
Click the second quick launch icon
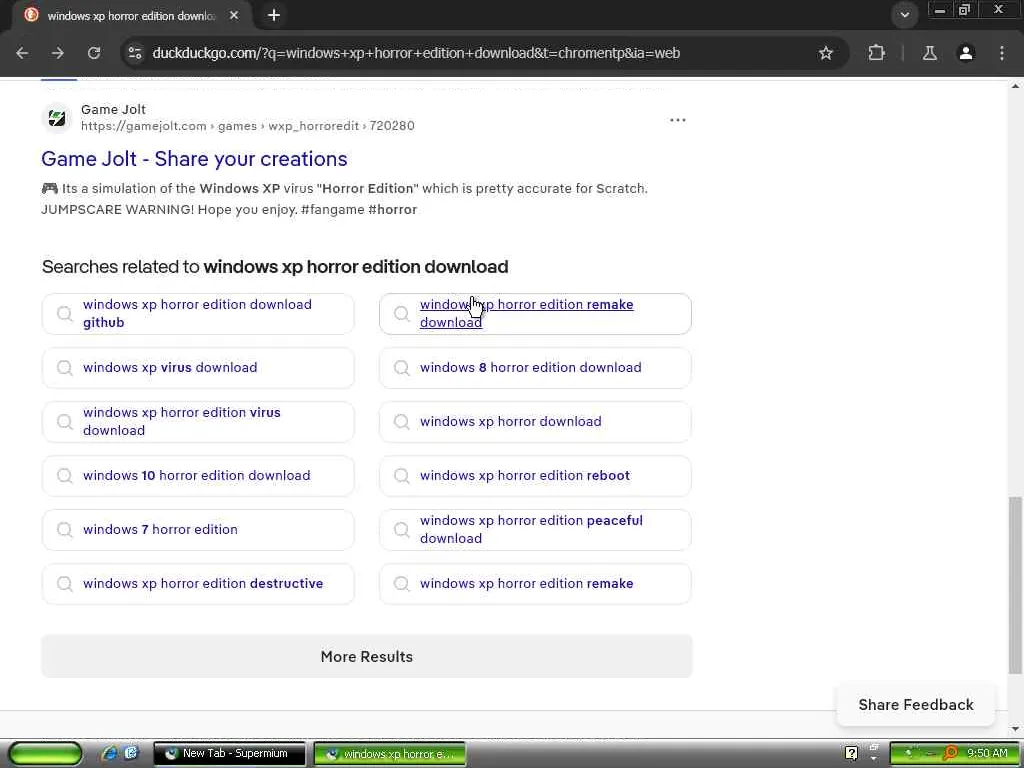(x=131, y=754)
